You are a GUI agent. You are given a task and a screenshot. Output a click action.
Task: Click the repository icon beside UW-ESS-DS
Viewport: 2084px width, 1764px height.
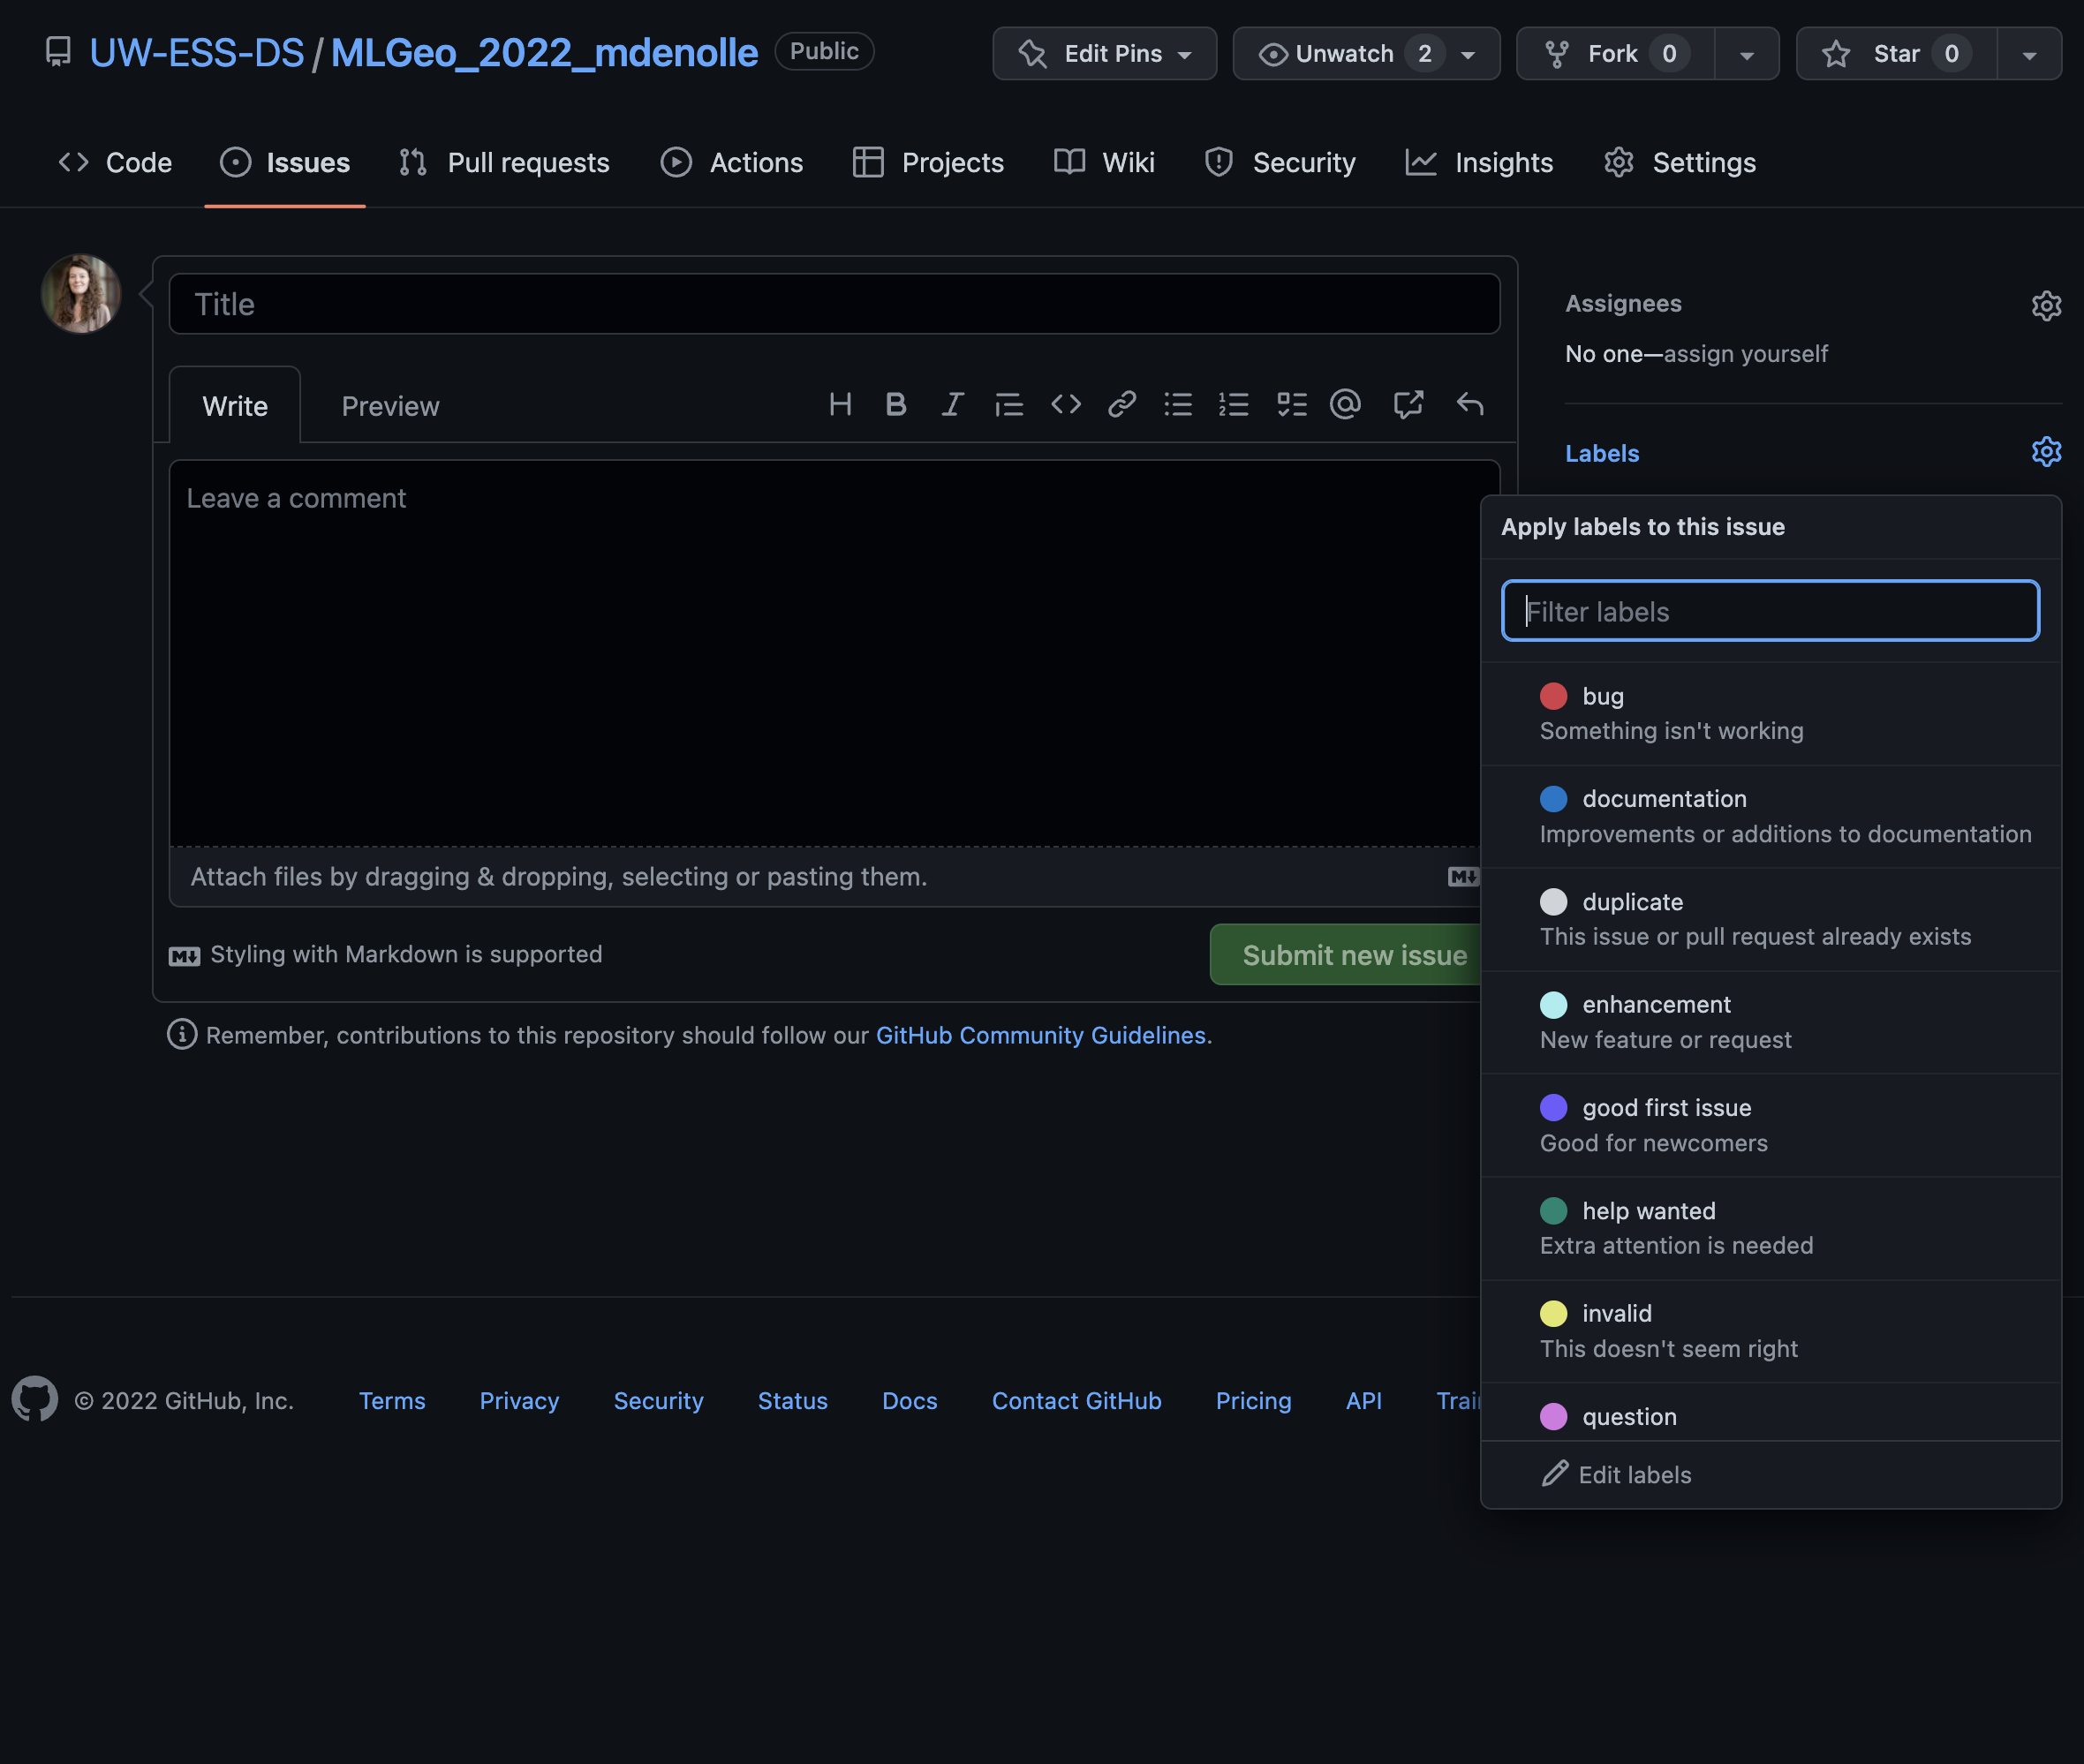(x=59, y=52)
